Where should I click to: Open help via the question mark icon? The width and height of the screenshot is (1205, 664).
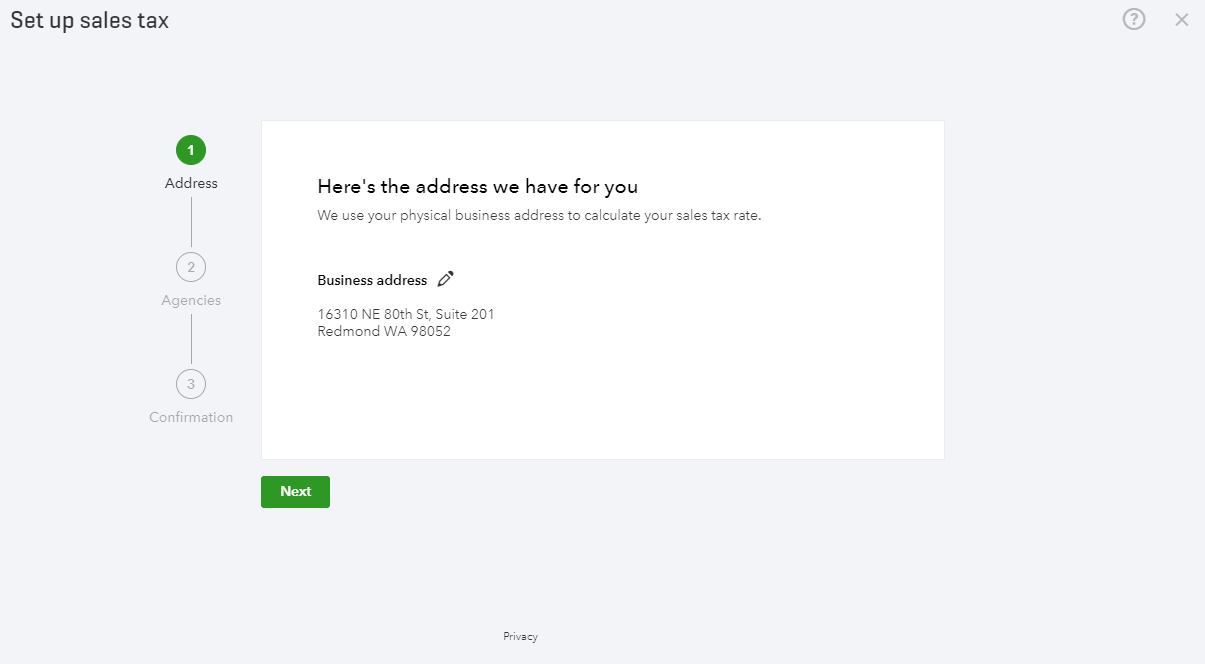coord(1133,19)
